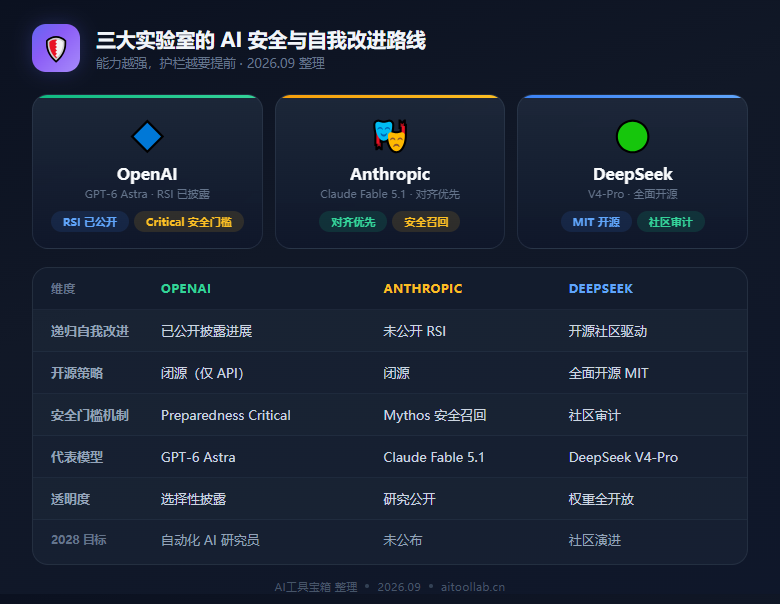The image size is (780, 604).
Task: Click the "安全召回" tag
Action: click(426, 222)
